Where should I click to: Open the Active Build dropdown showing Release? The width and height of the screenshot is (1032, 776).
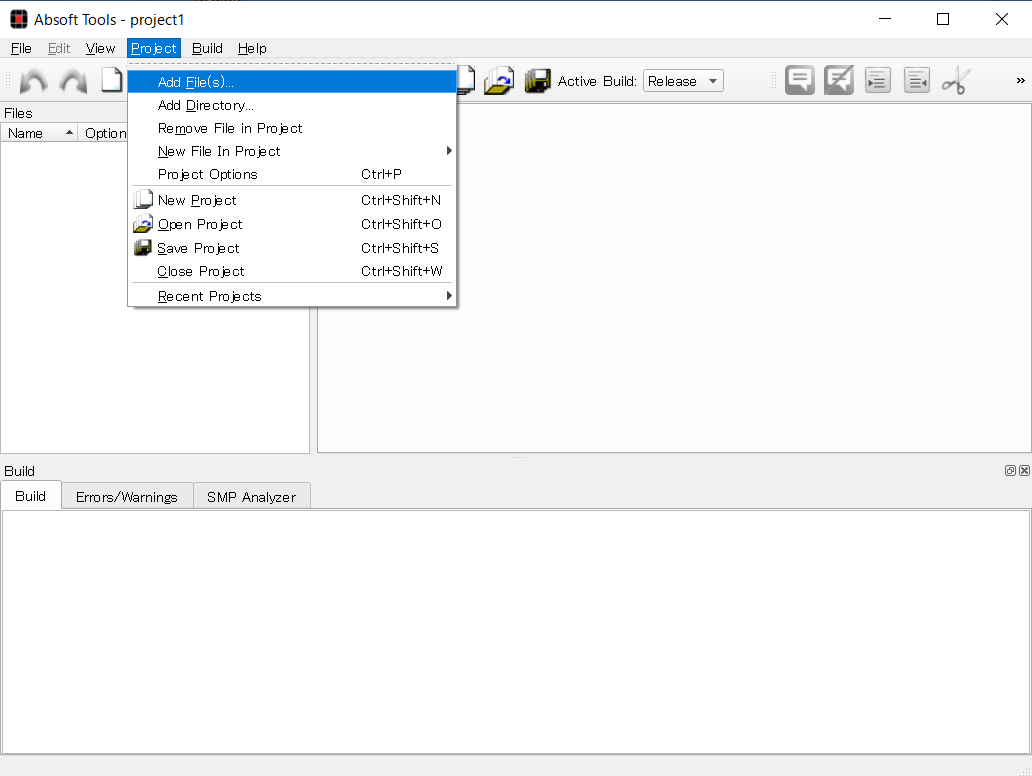(x=683, y=81)
